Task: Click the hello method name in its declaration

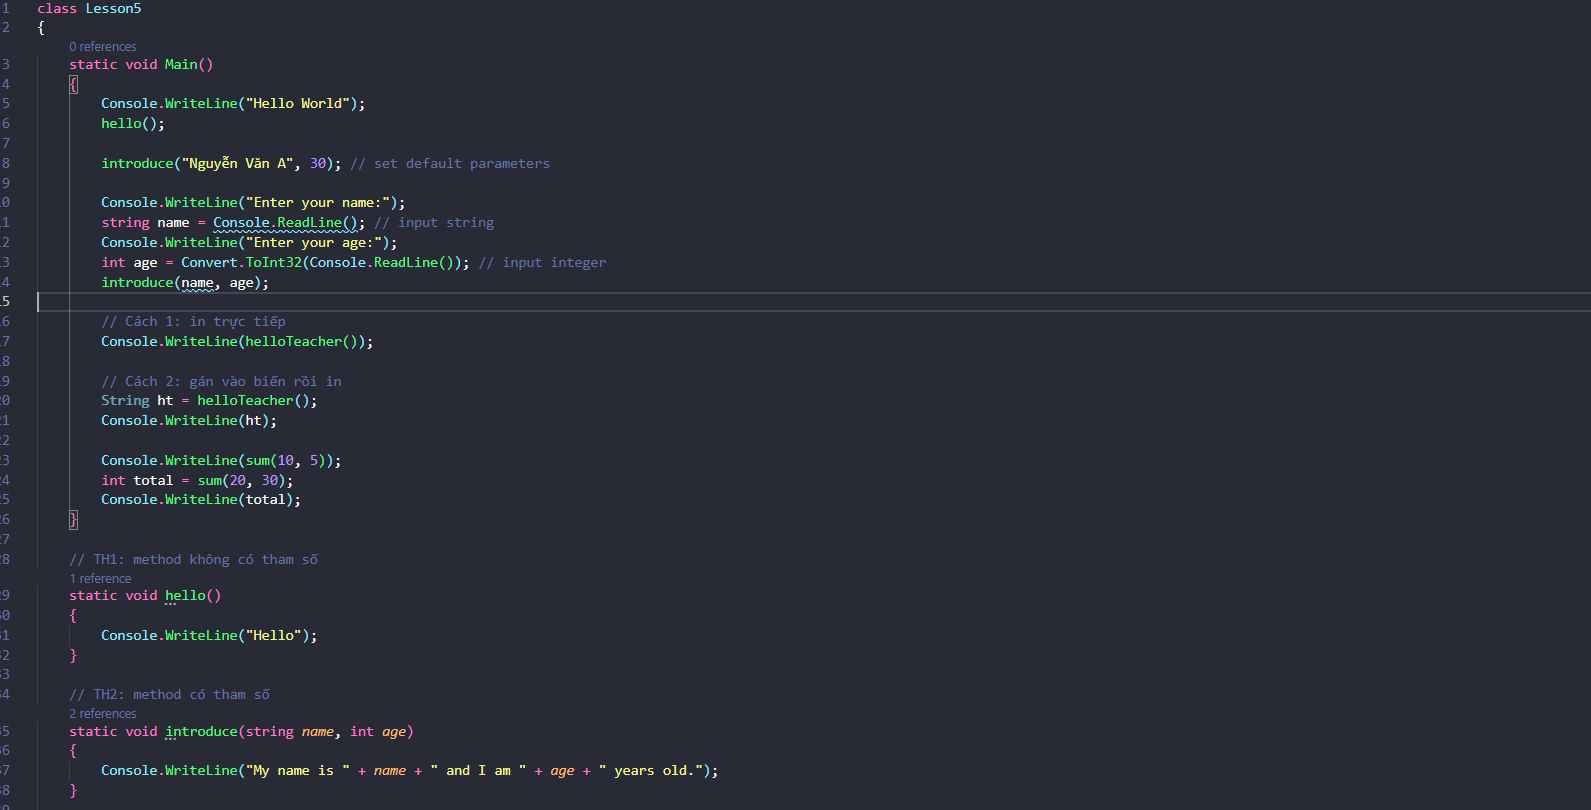Action: tap(185, 596)
